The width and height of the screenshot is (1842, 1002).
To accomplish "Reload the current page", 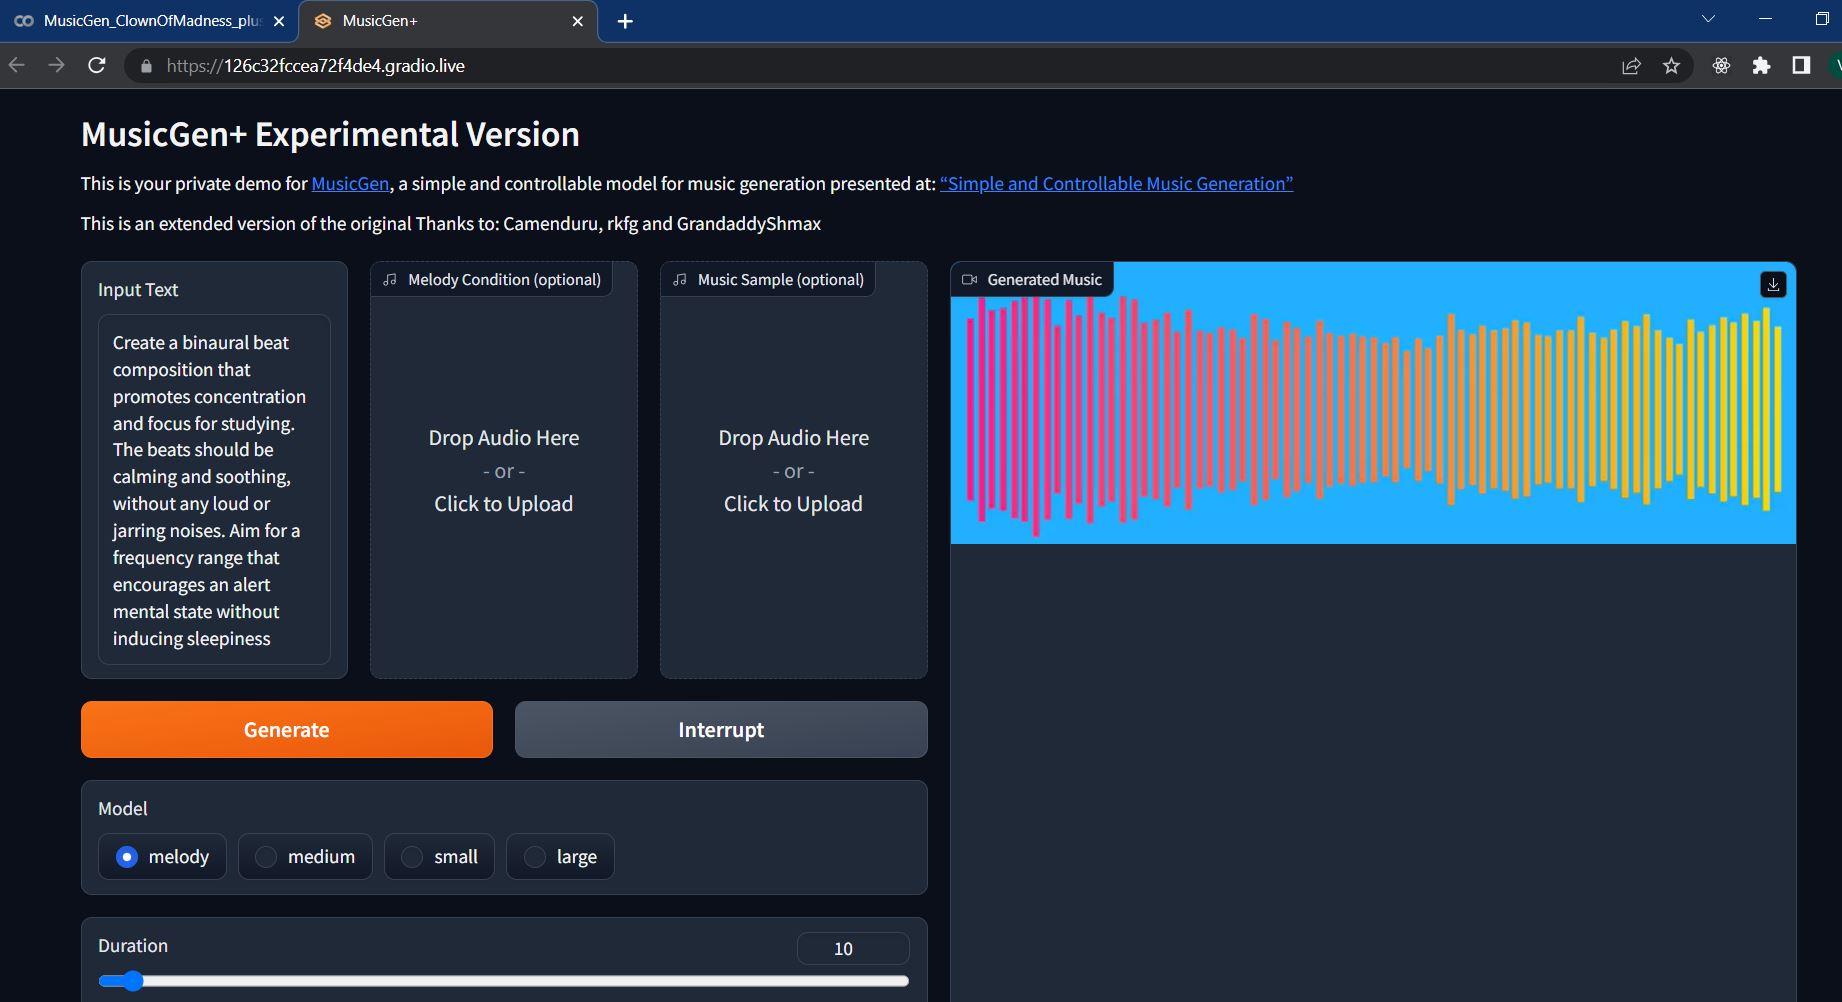I will tap(97, 66).
